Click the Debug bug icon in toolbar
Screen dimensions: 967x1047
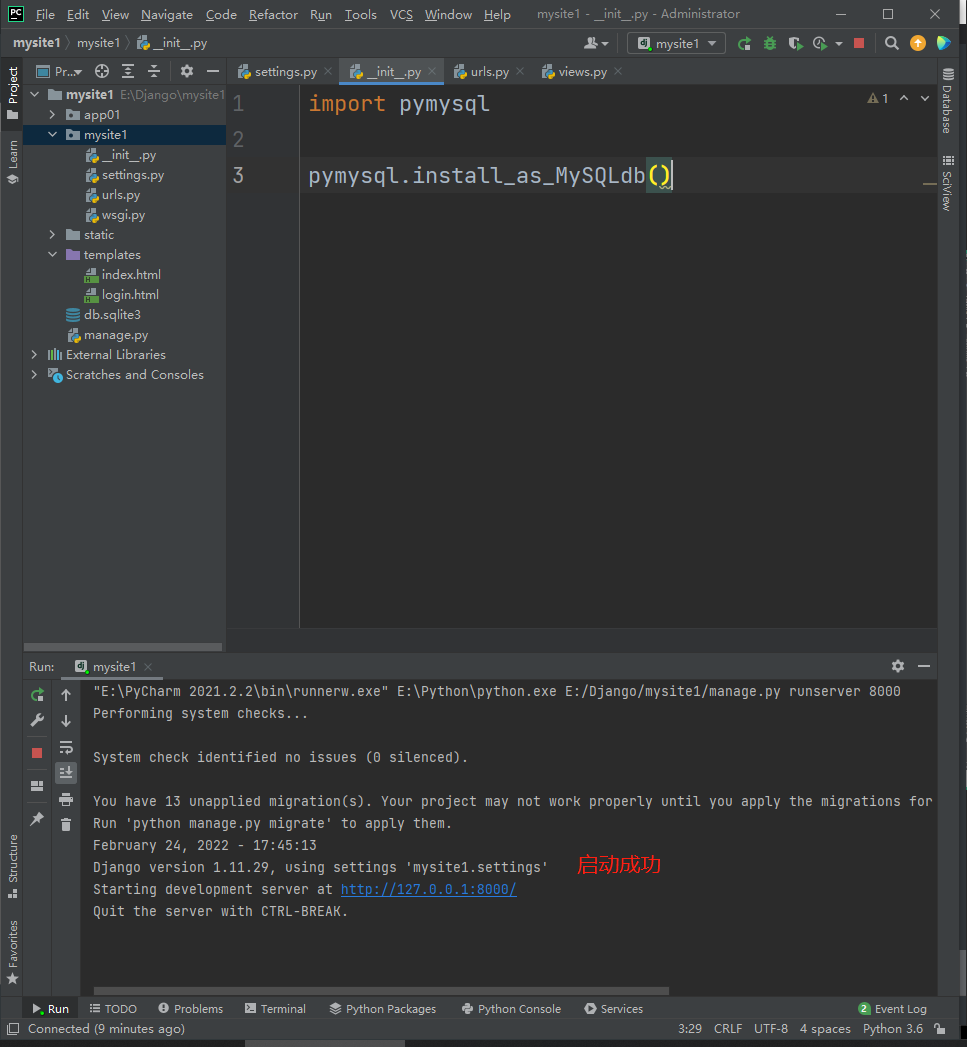click(769, 43)
